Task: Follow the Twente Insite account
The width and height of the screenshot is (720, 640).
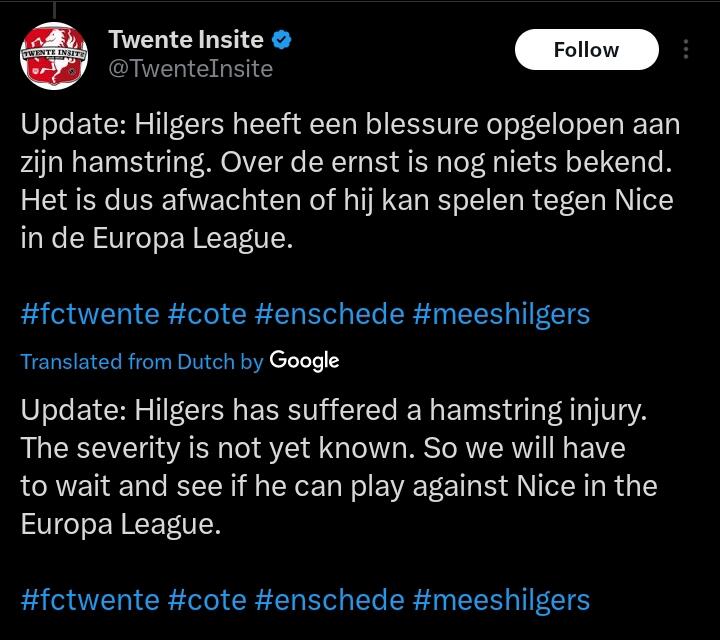Action: coord(586,50)
